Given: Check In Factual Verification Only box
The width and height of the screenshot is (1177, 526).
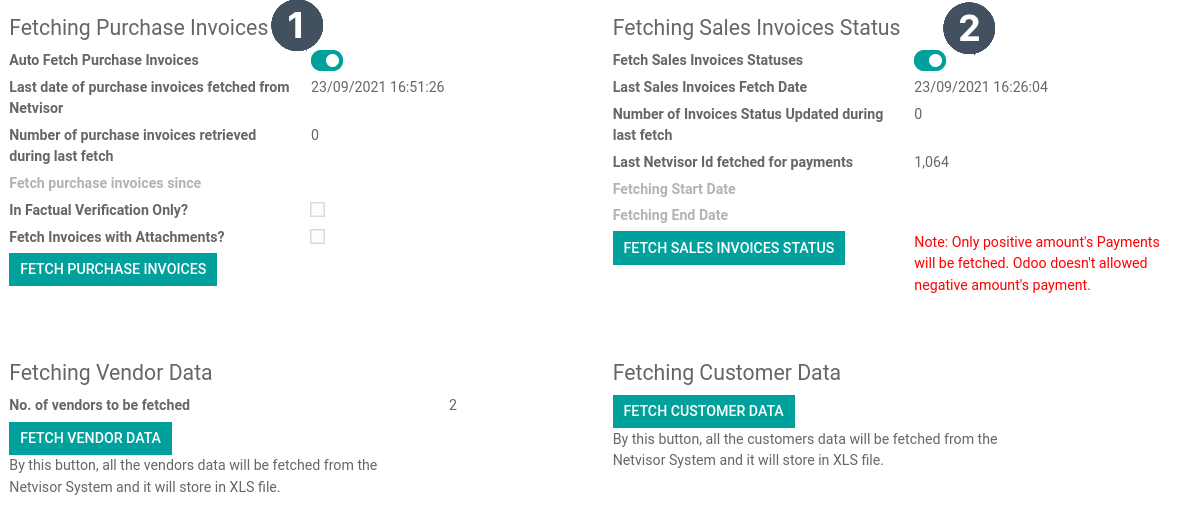Looking at the screenshot, I should point(318,209).
